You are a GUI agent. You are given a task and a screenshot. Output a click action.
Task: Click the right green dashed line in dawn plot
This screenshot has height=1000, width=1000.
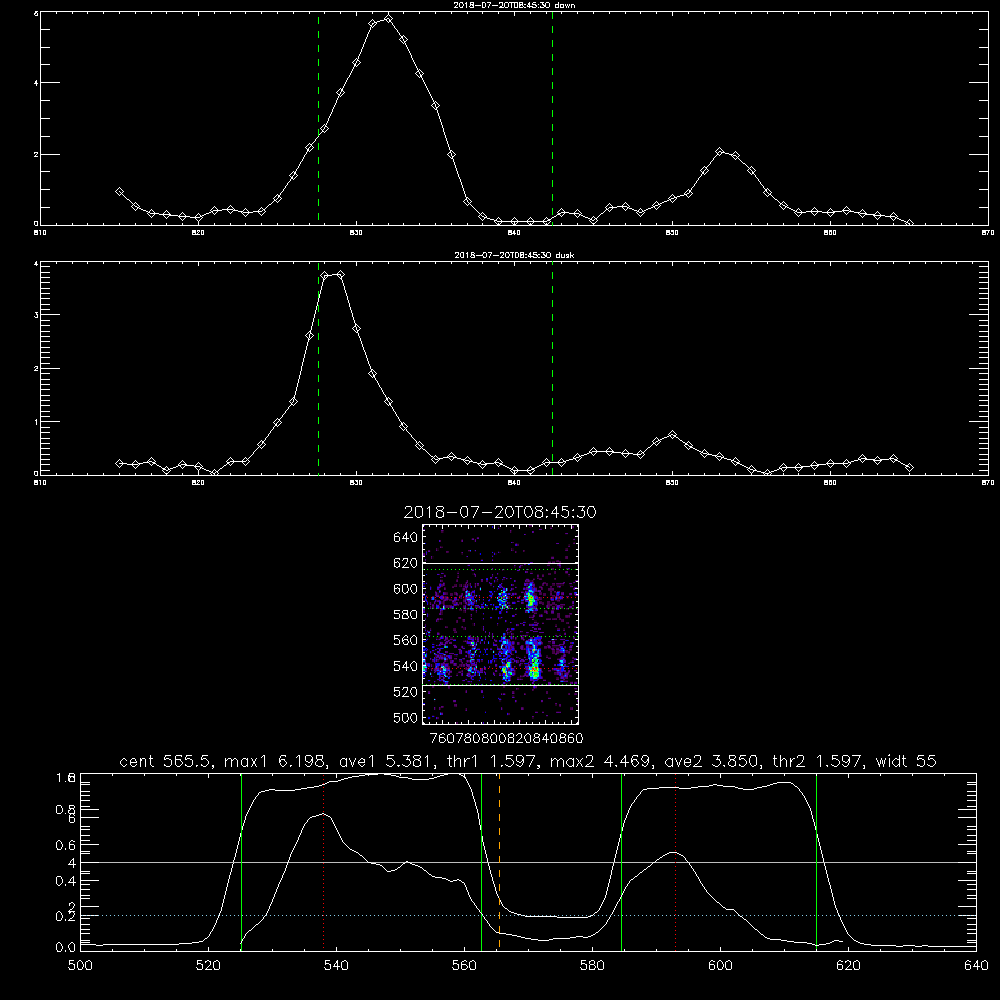click(552, 118)
